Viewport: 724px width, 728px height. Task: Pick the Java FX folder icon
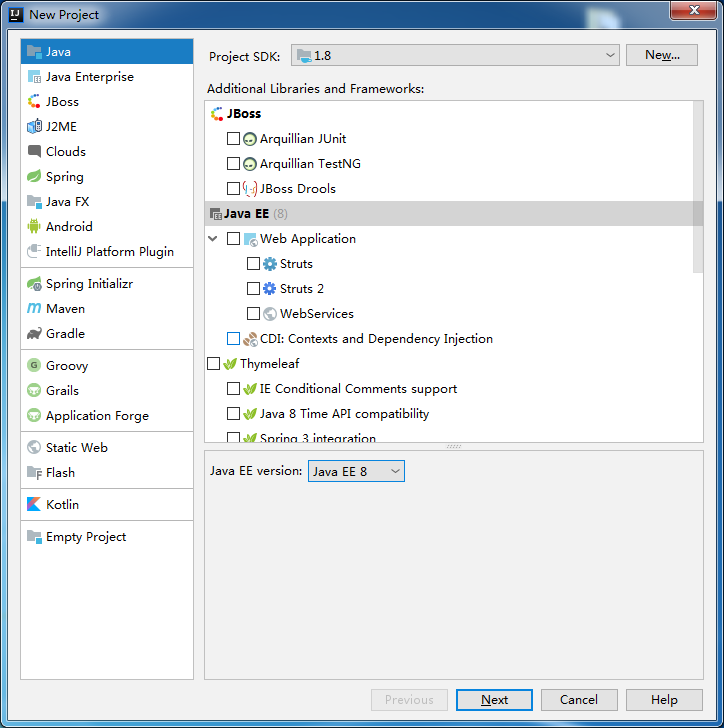pos(34,202)
